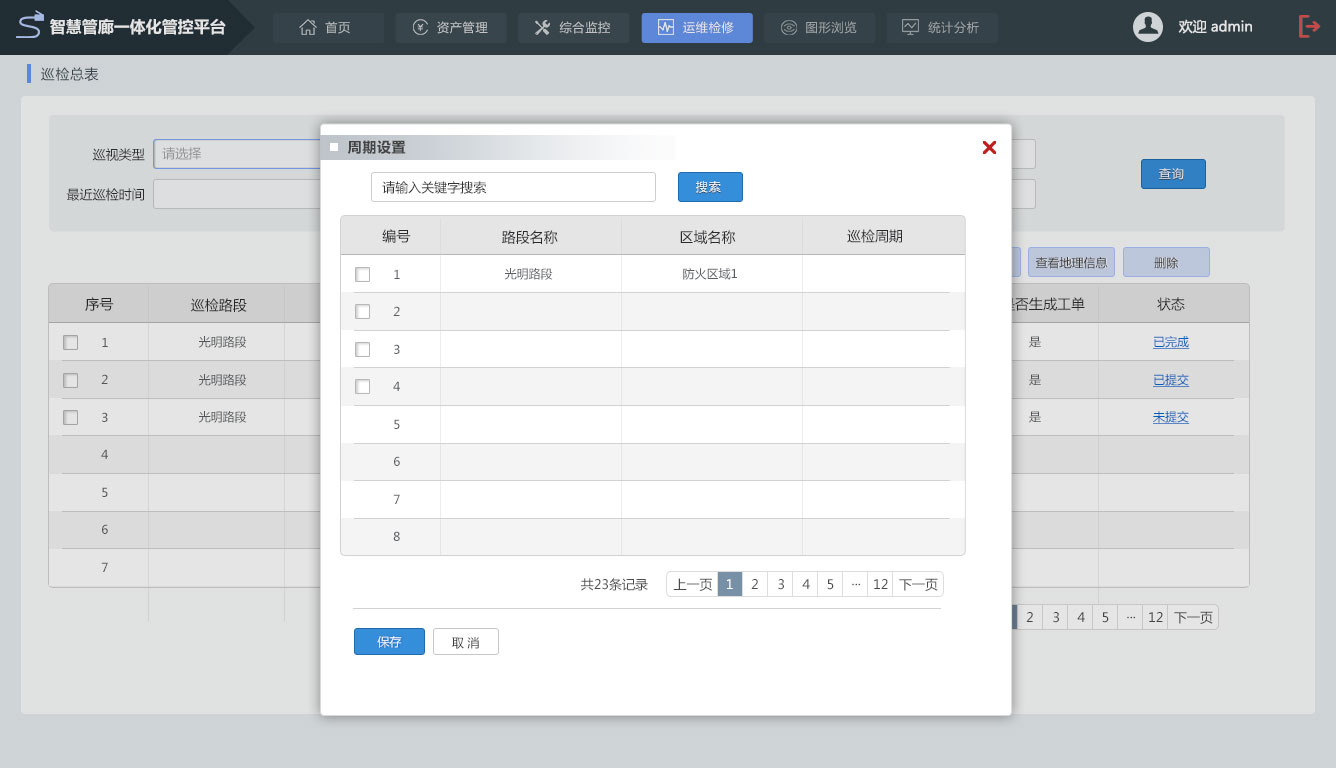This screenshot has width=1336, height=768.
Task: Open the 首页 home navigation tab
Action: [327, 28]
